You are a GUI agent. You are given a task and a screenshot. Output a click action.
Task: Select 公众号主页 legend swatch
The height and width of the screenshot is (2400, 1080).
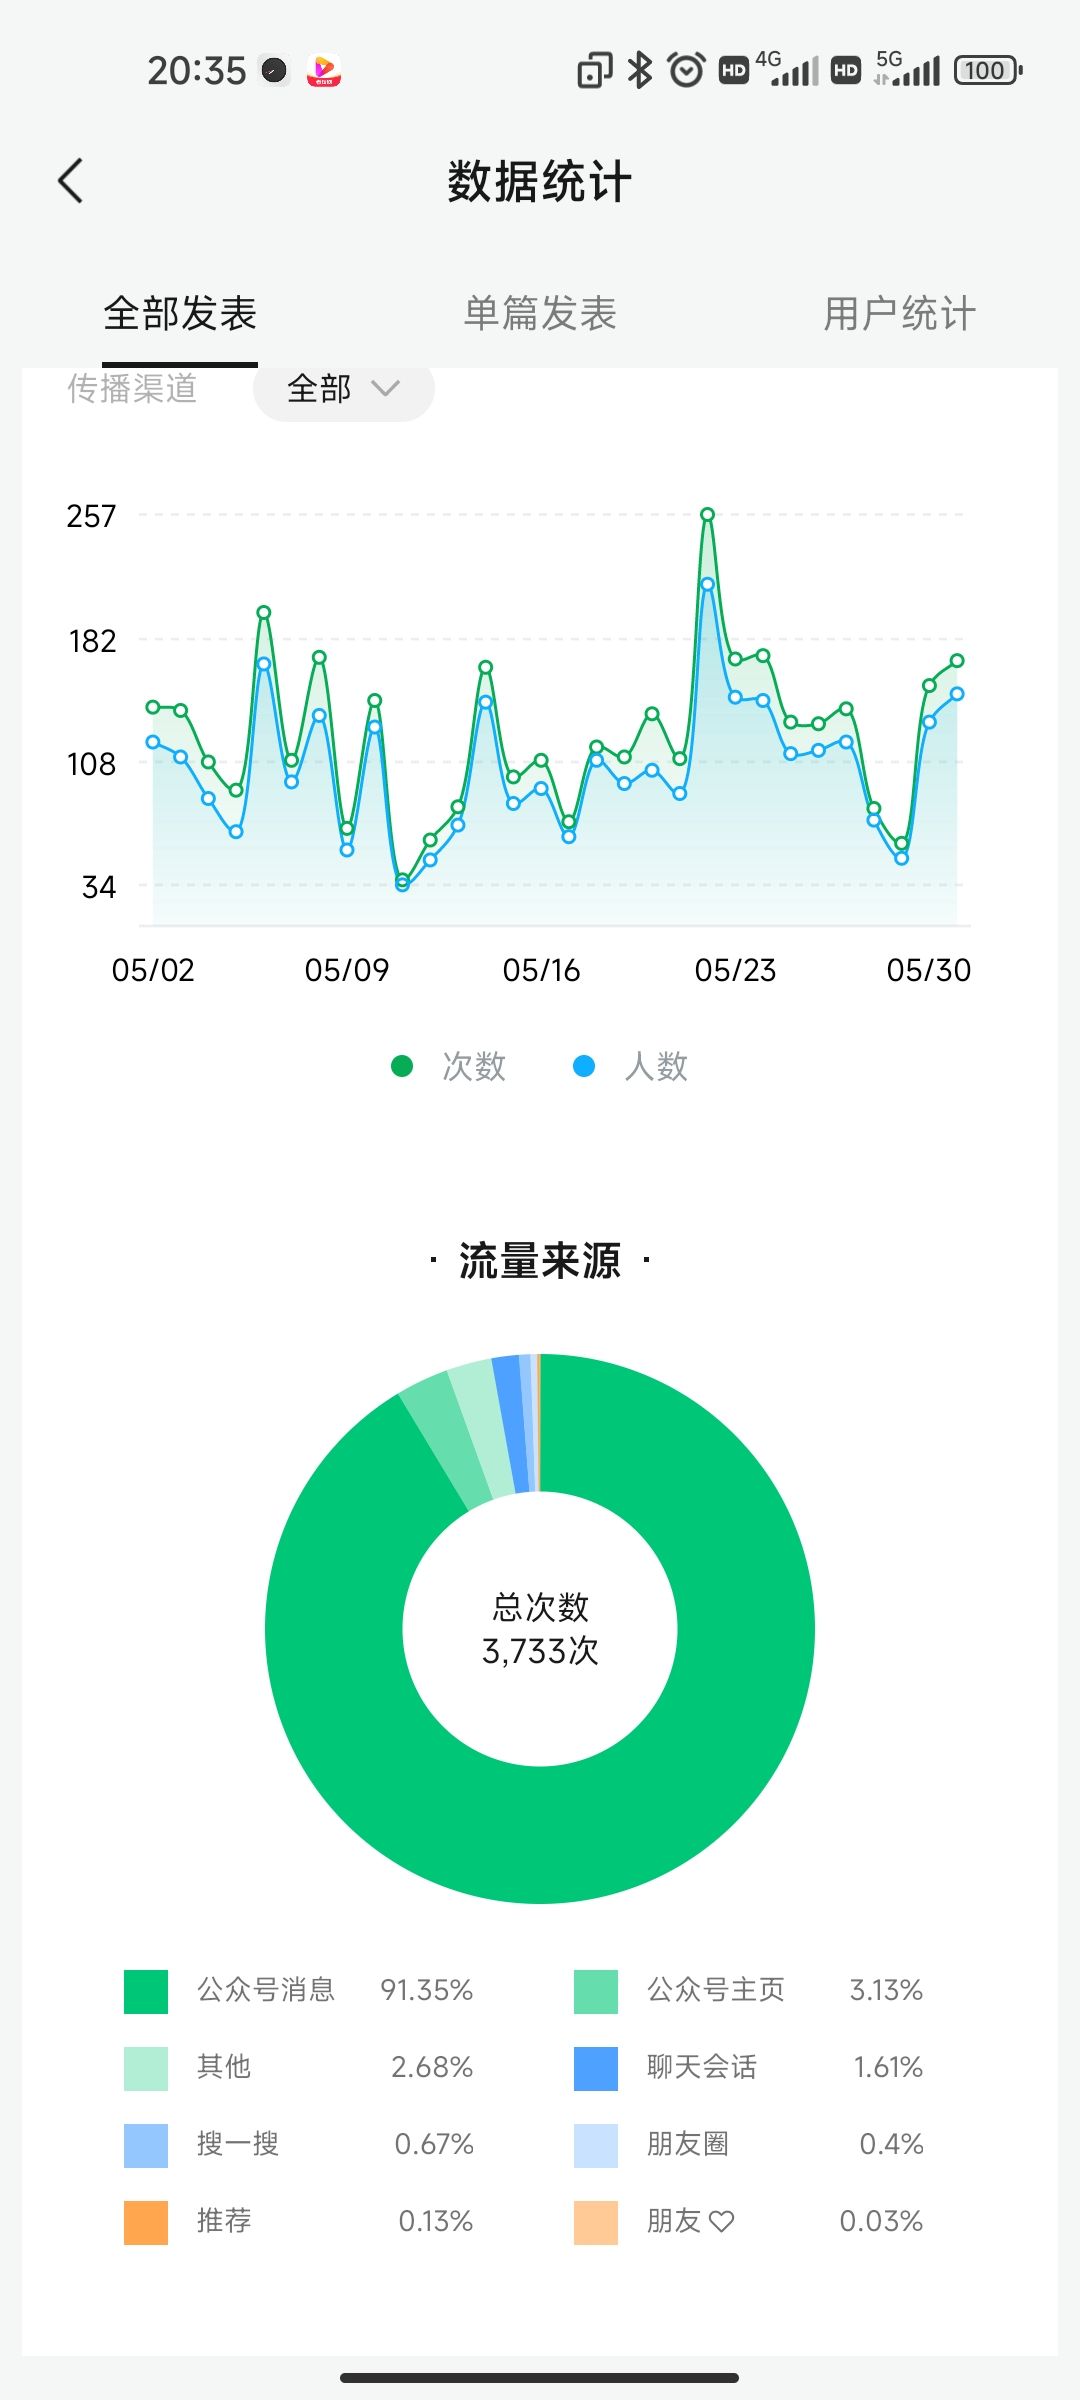click(596, 1991)
